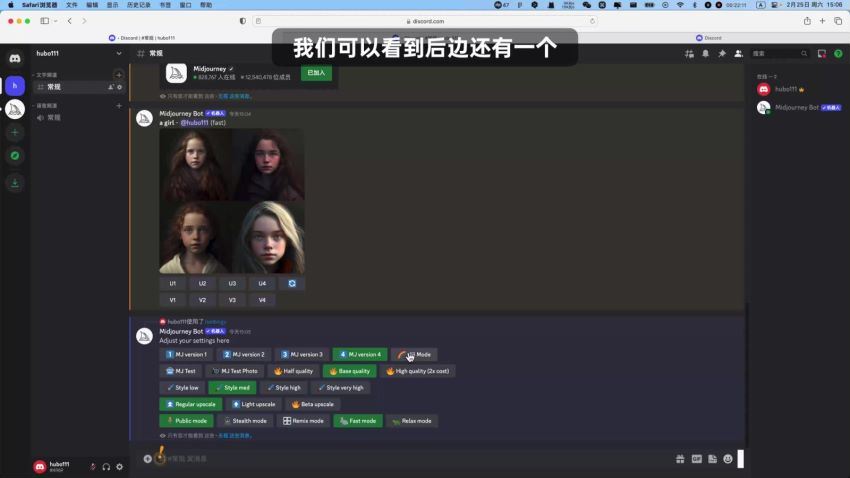Choose Style low setting
850x478 pixels.
click(182, 388)
